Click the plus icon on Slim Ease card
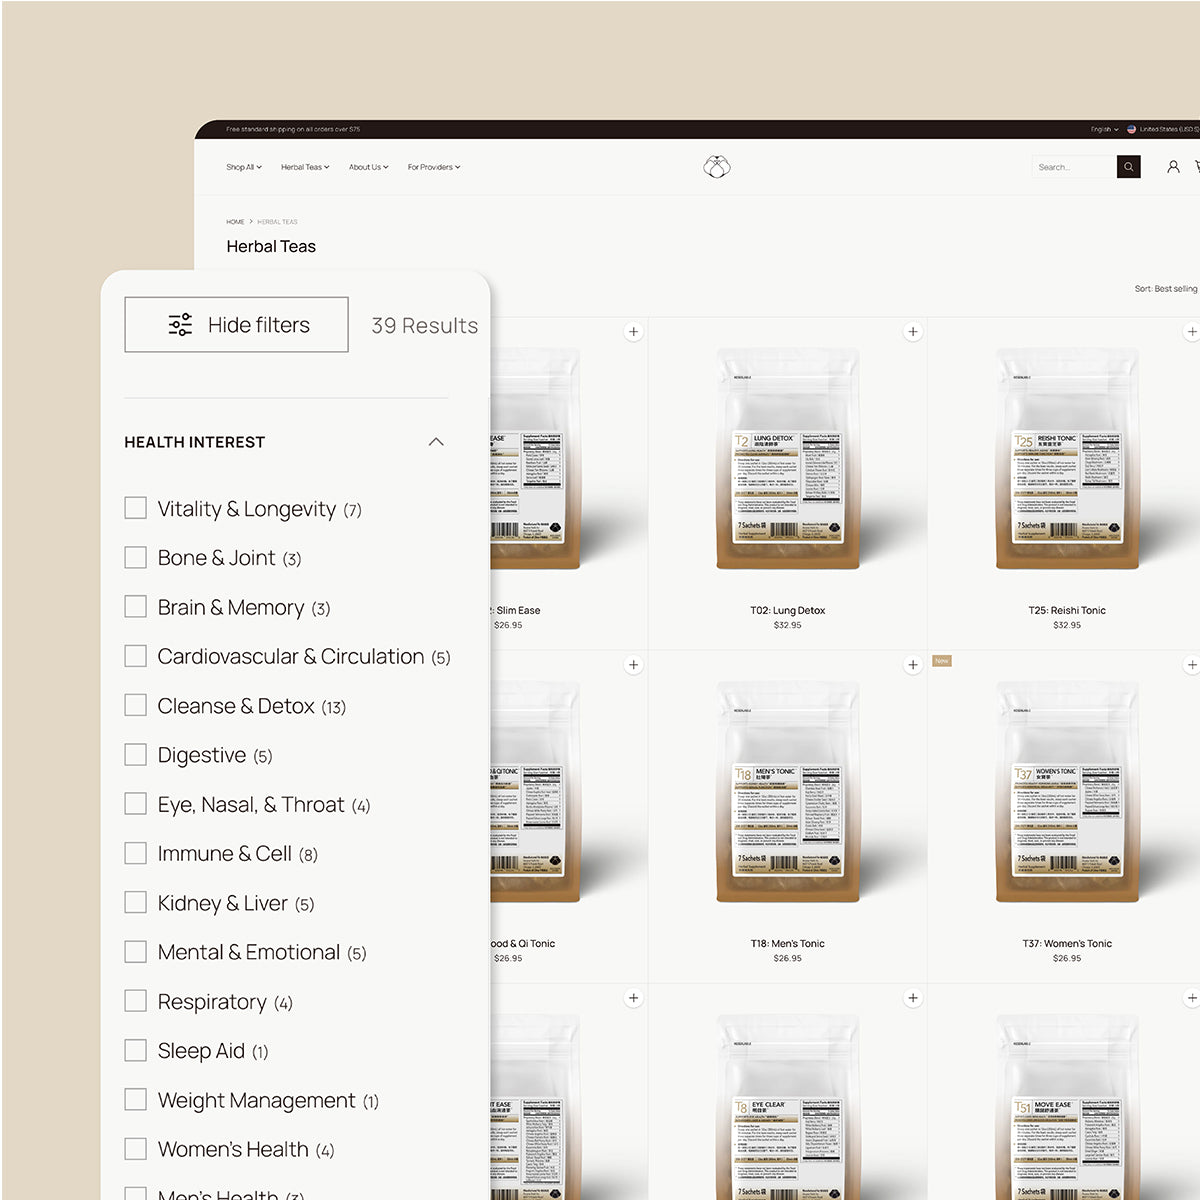 [633, 332]
